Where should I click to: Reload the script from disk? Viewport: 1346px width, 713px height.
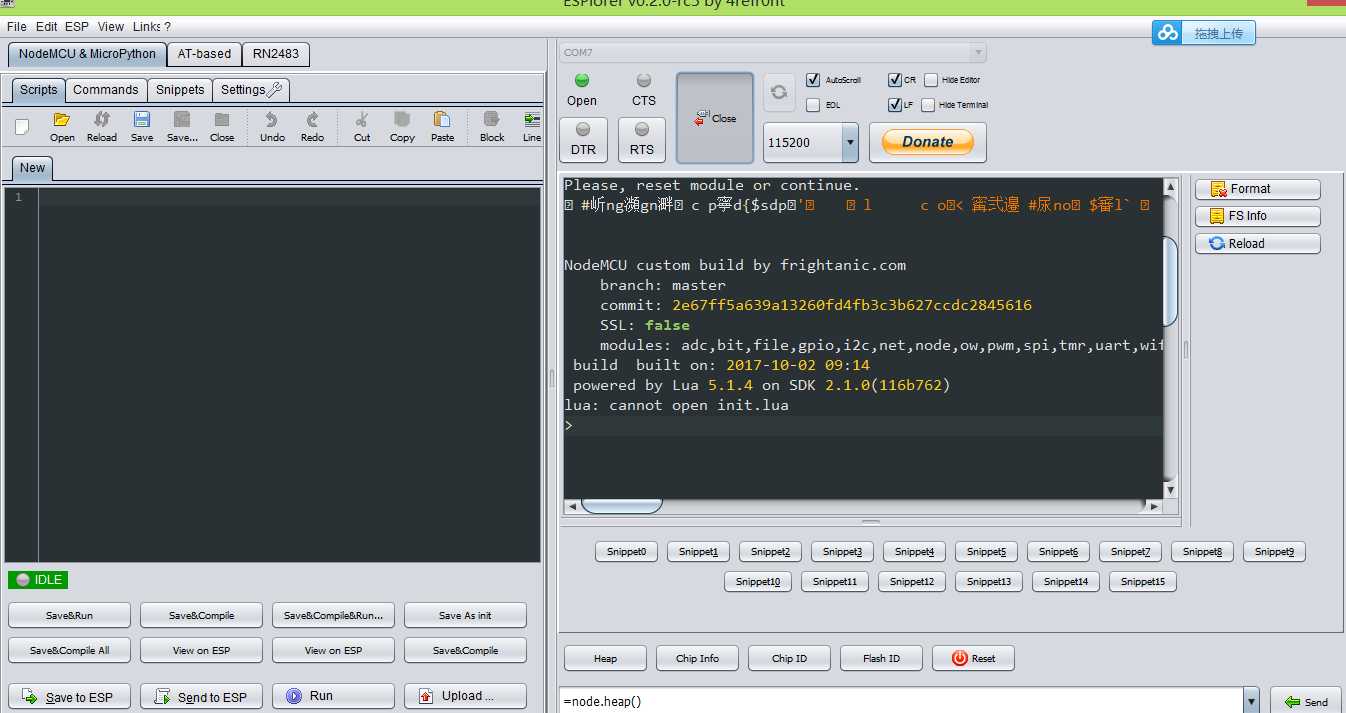pyautogui.click(x=102, y=127)
